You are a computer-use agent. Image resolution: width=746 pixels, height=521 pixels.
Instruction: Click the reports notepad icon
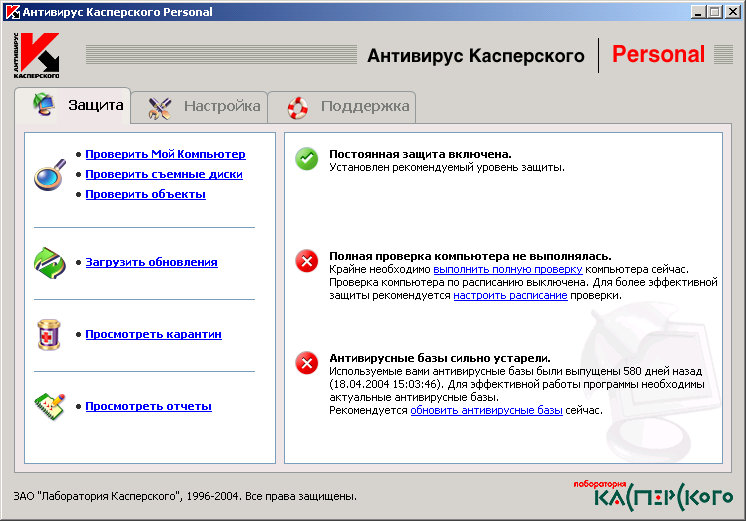(49, 406)
